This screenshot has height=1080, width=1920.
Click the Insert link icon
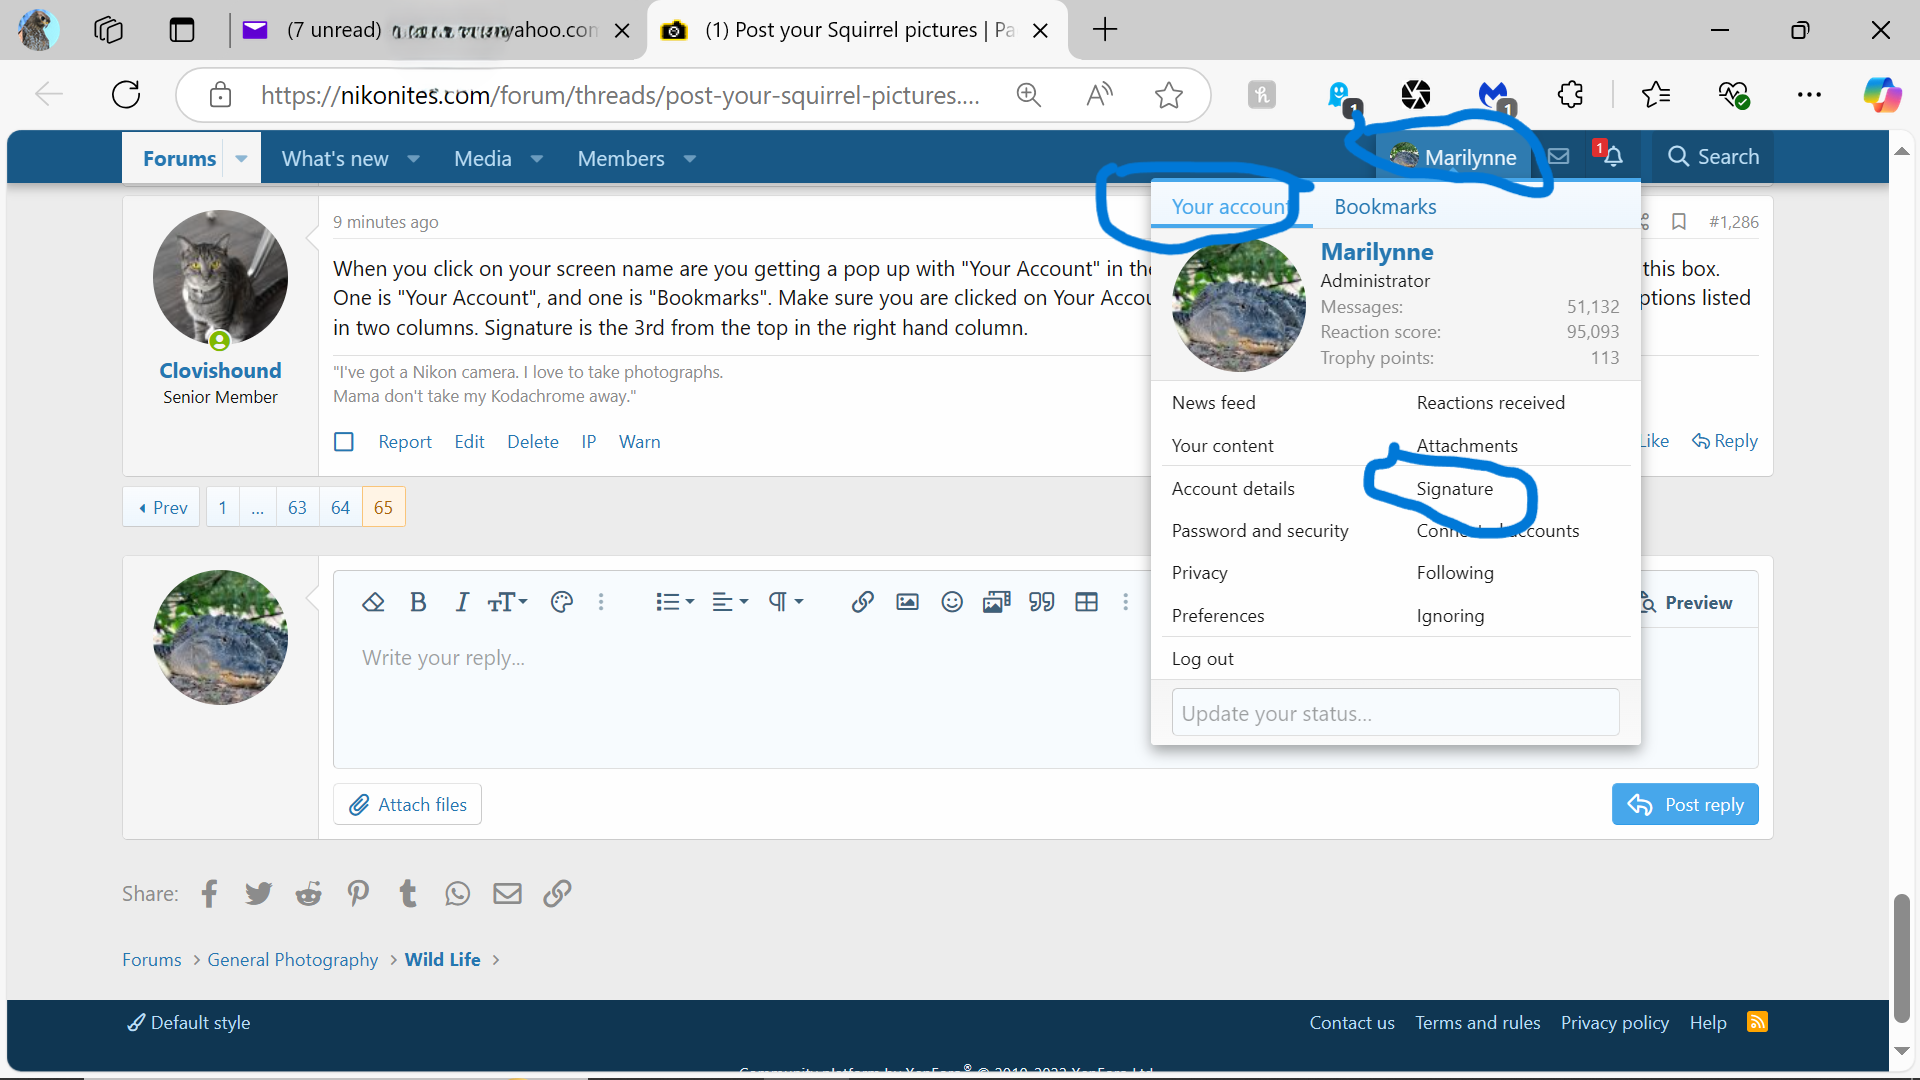[x=862, y=602]
